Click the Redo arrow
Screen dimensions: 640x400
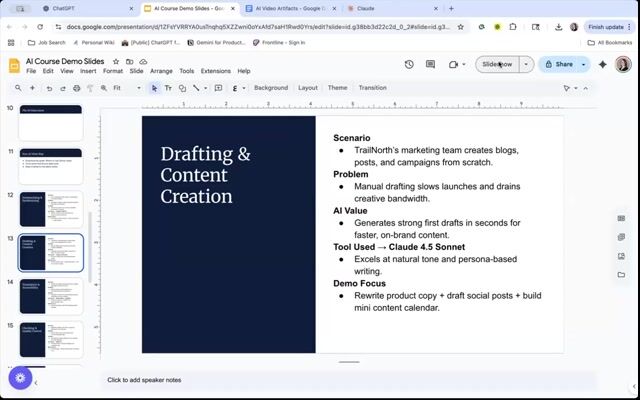click(x=63, y=88)
